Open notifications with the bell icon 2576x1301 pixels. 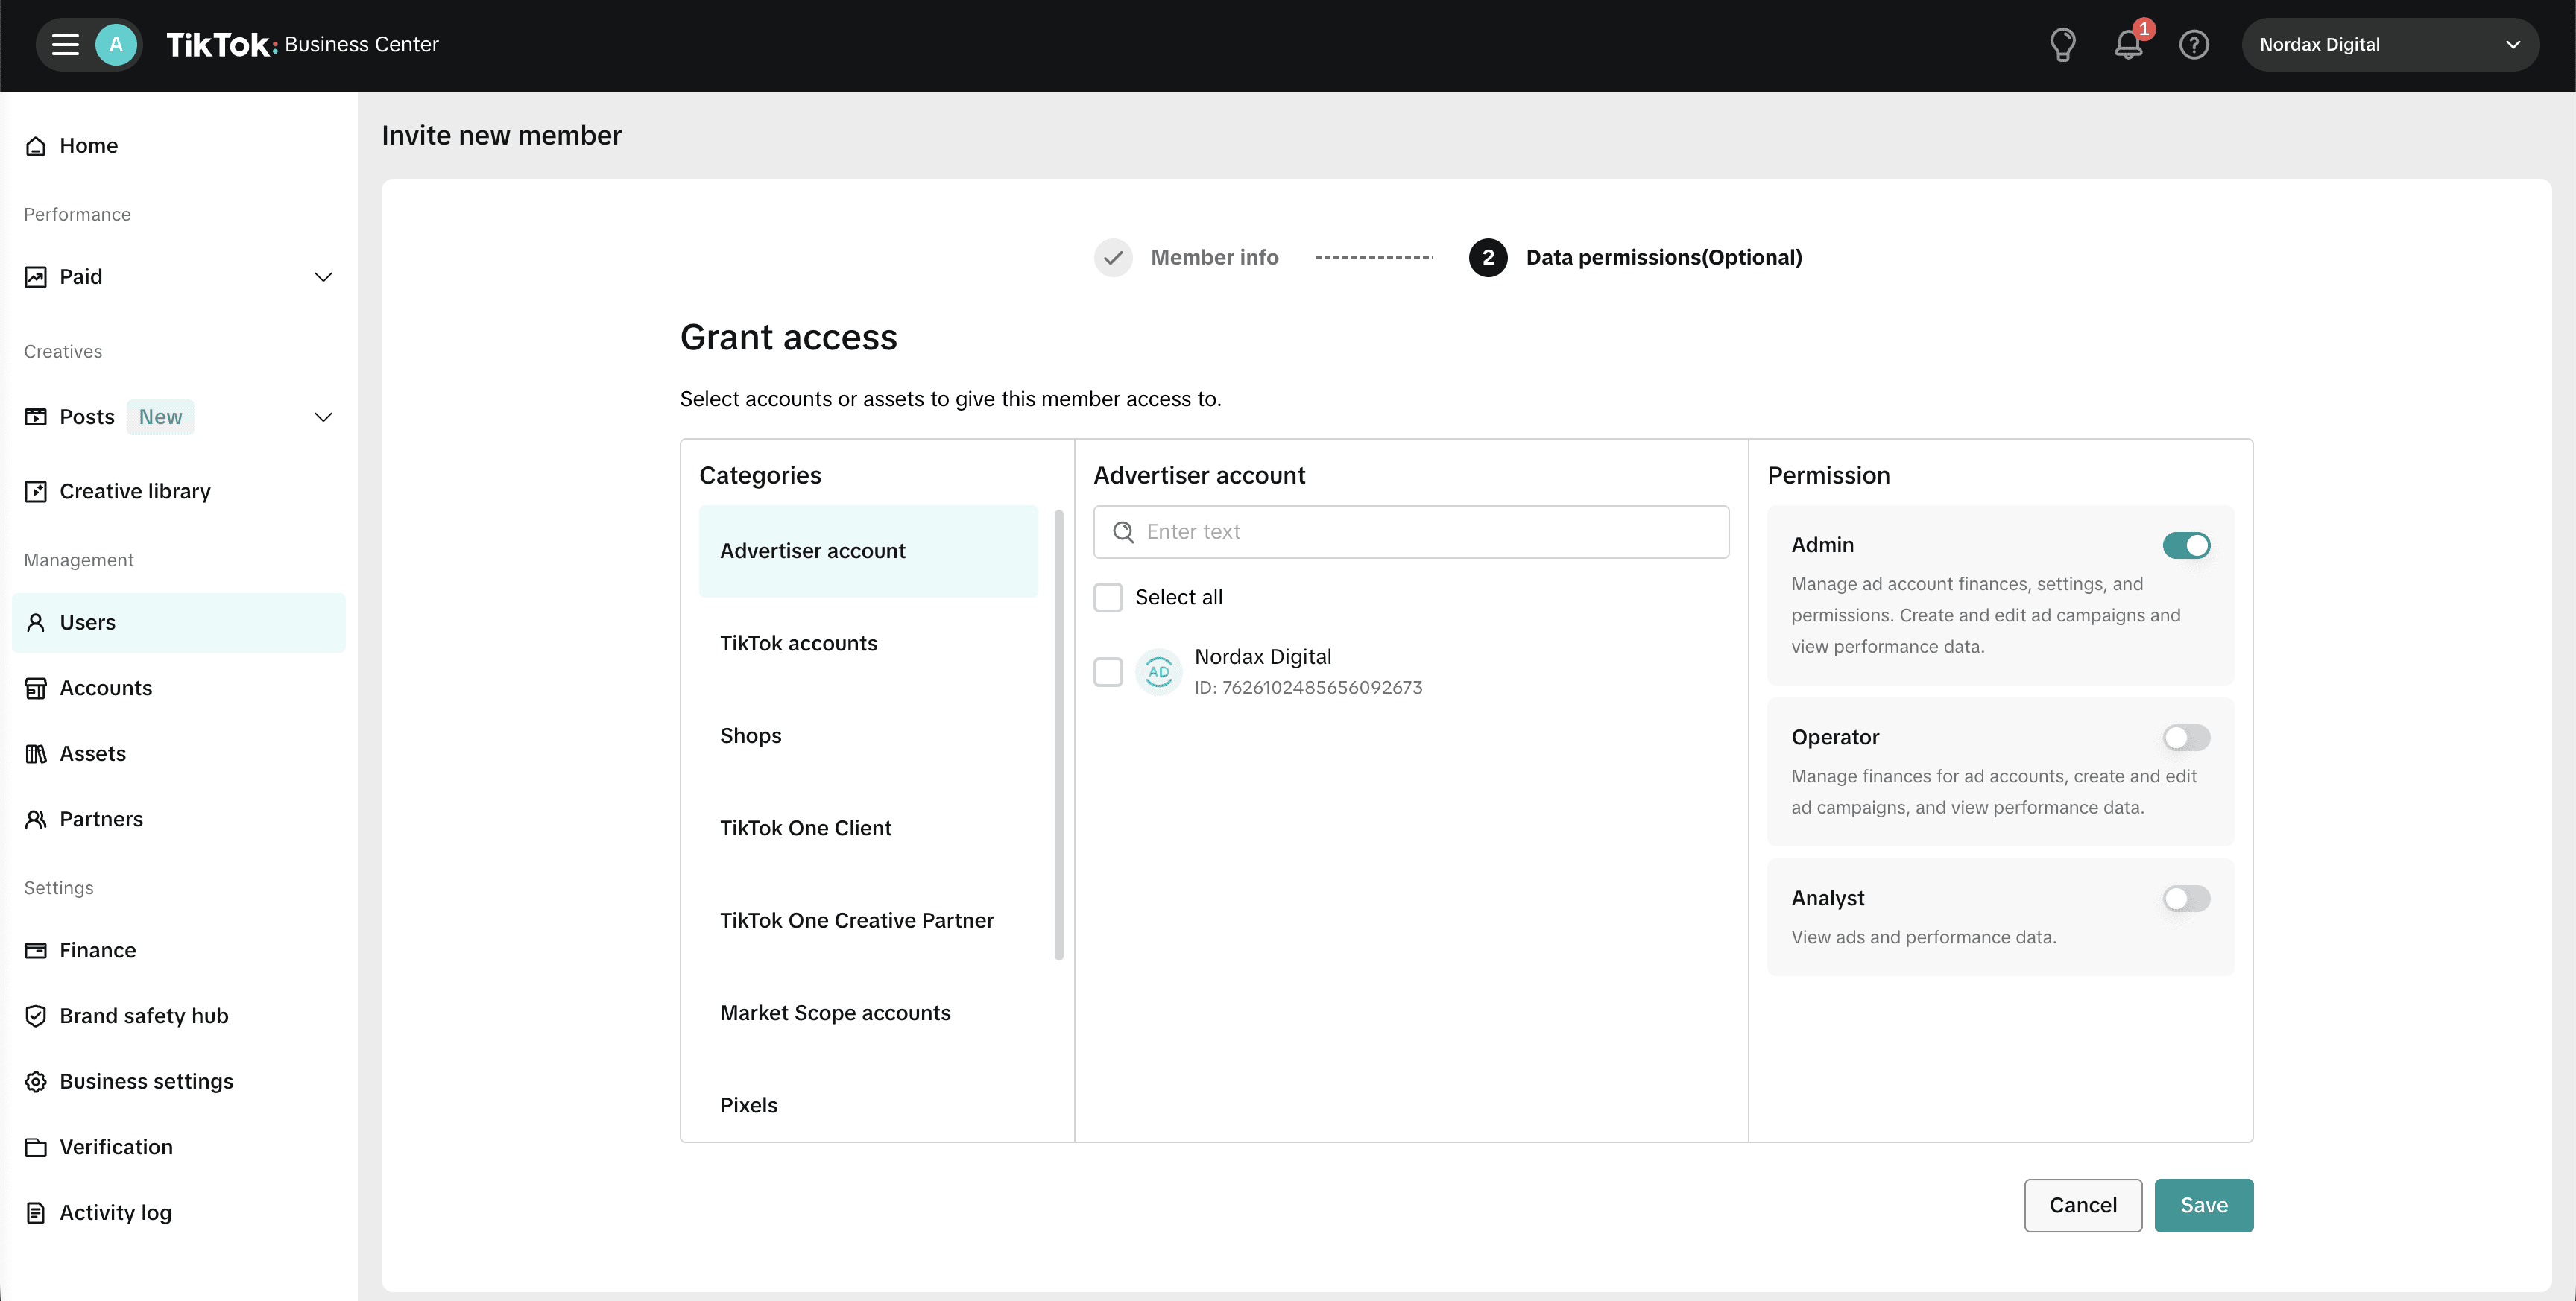pyautogui.click(x=2127, y=44)
